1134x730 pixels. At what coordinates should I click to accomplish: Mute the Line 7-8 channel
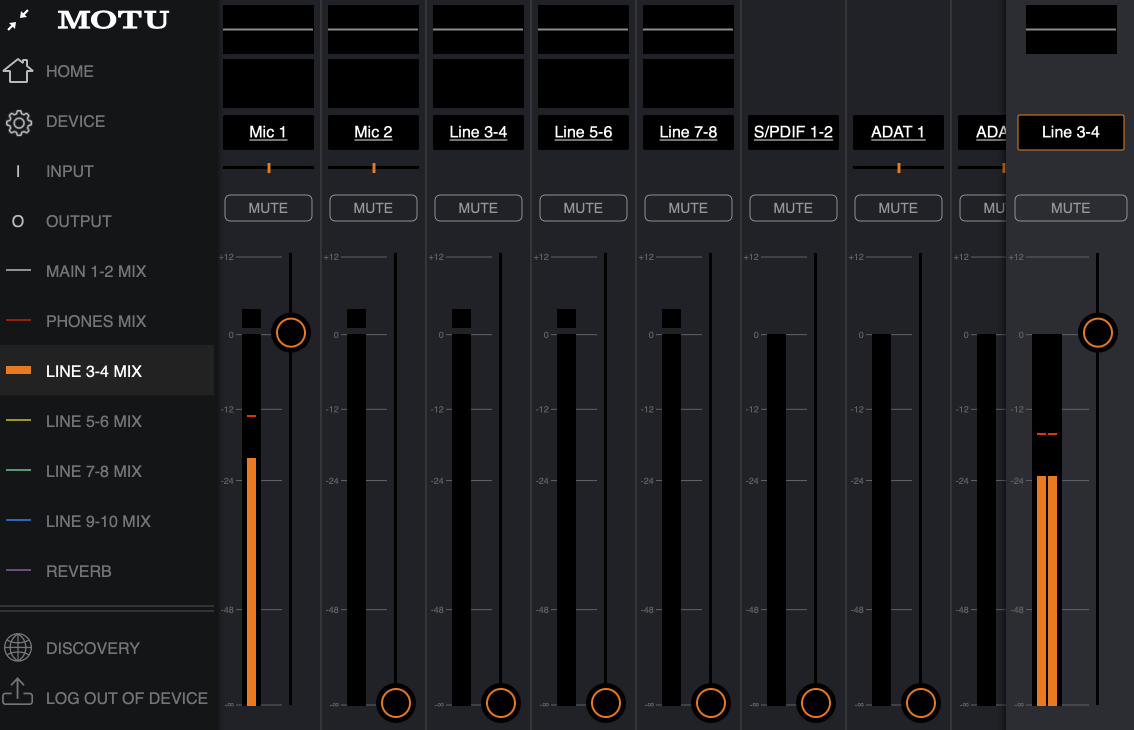pyautogui.click(x=688, y=208)
